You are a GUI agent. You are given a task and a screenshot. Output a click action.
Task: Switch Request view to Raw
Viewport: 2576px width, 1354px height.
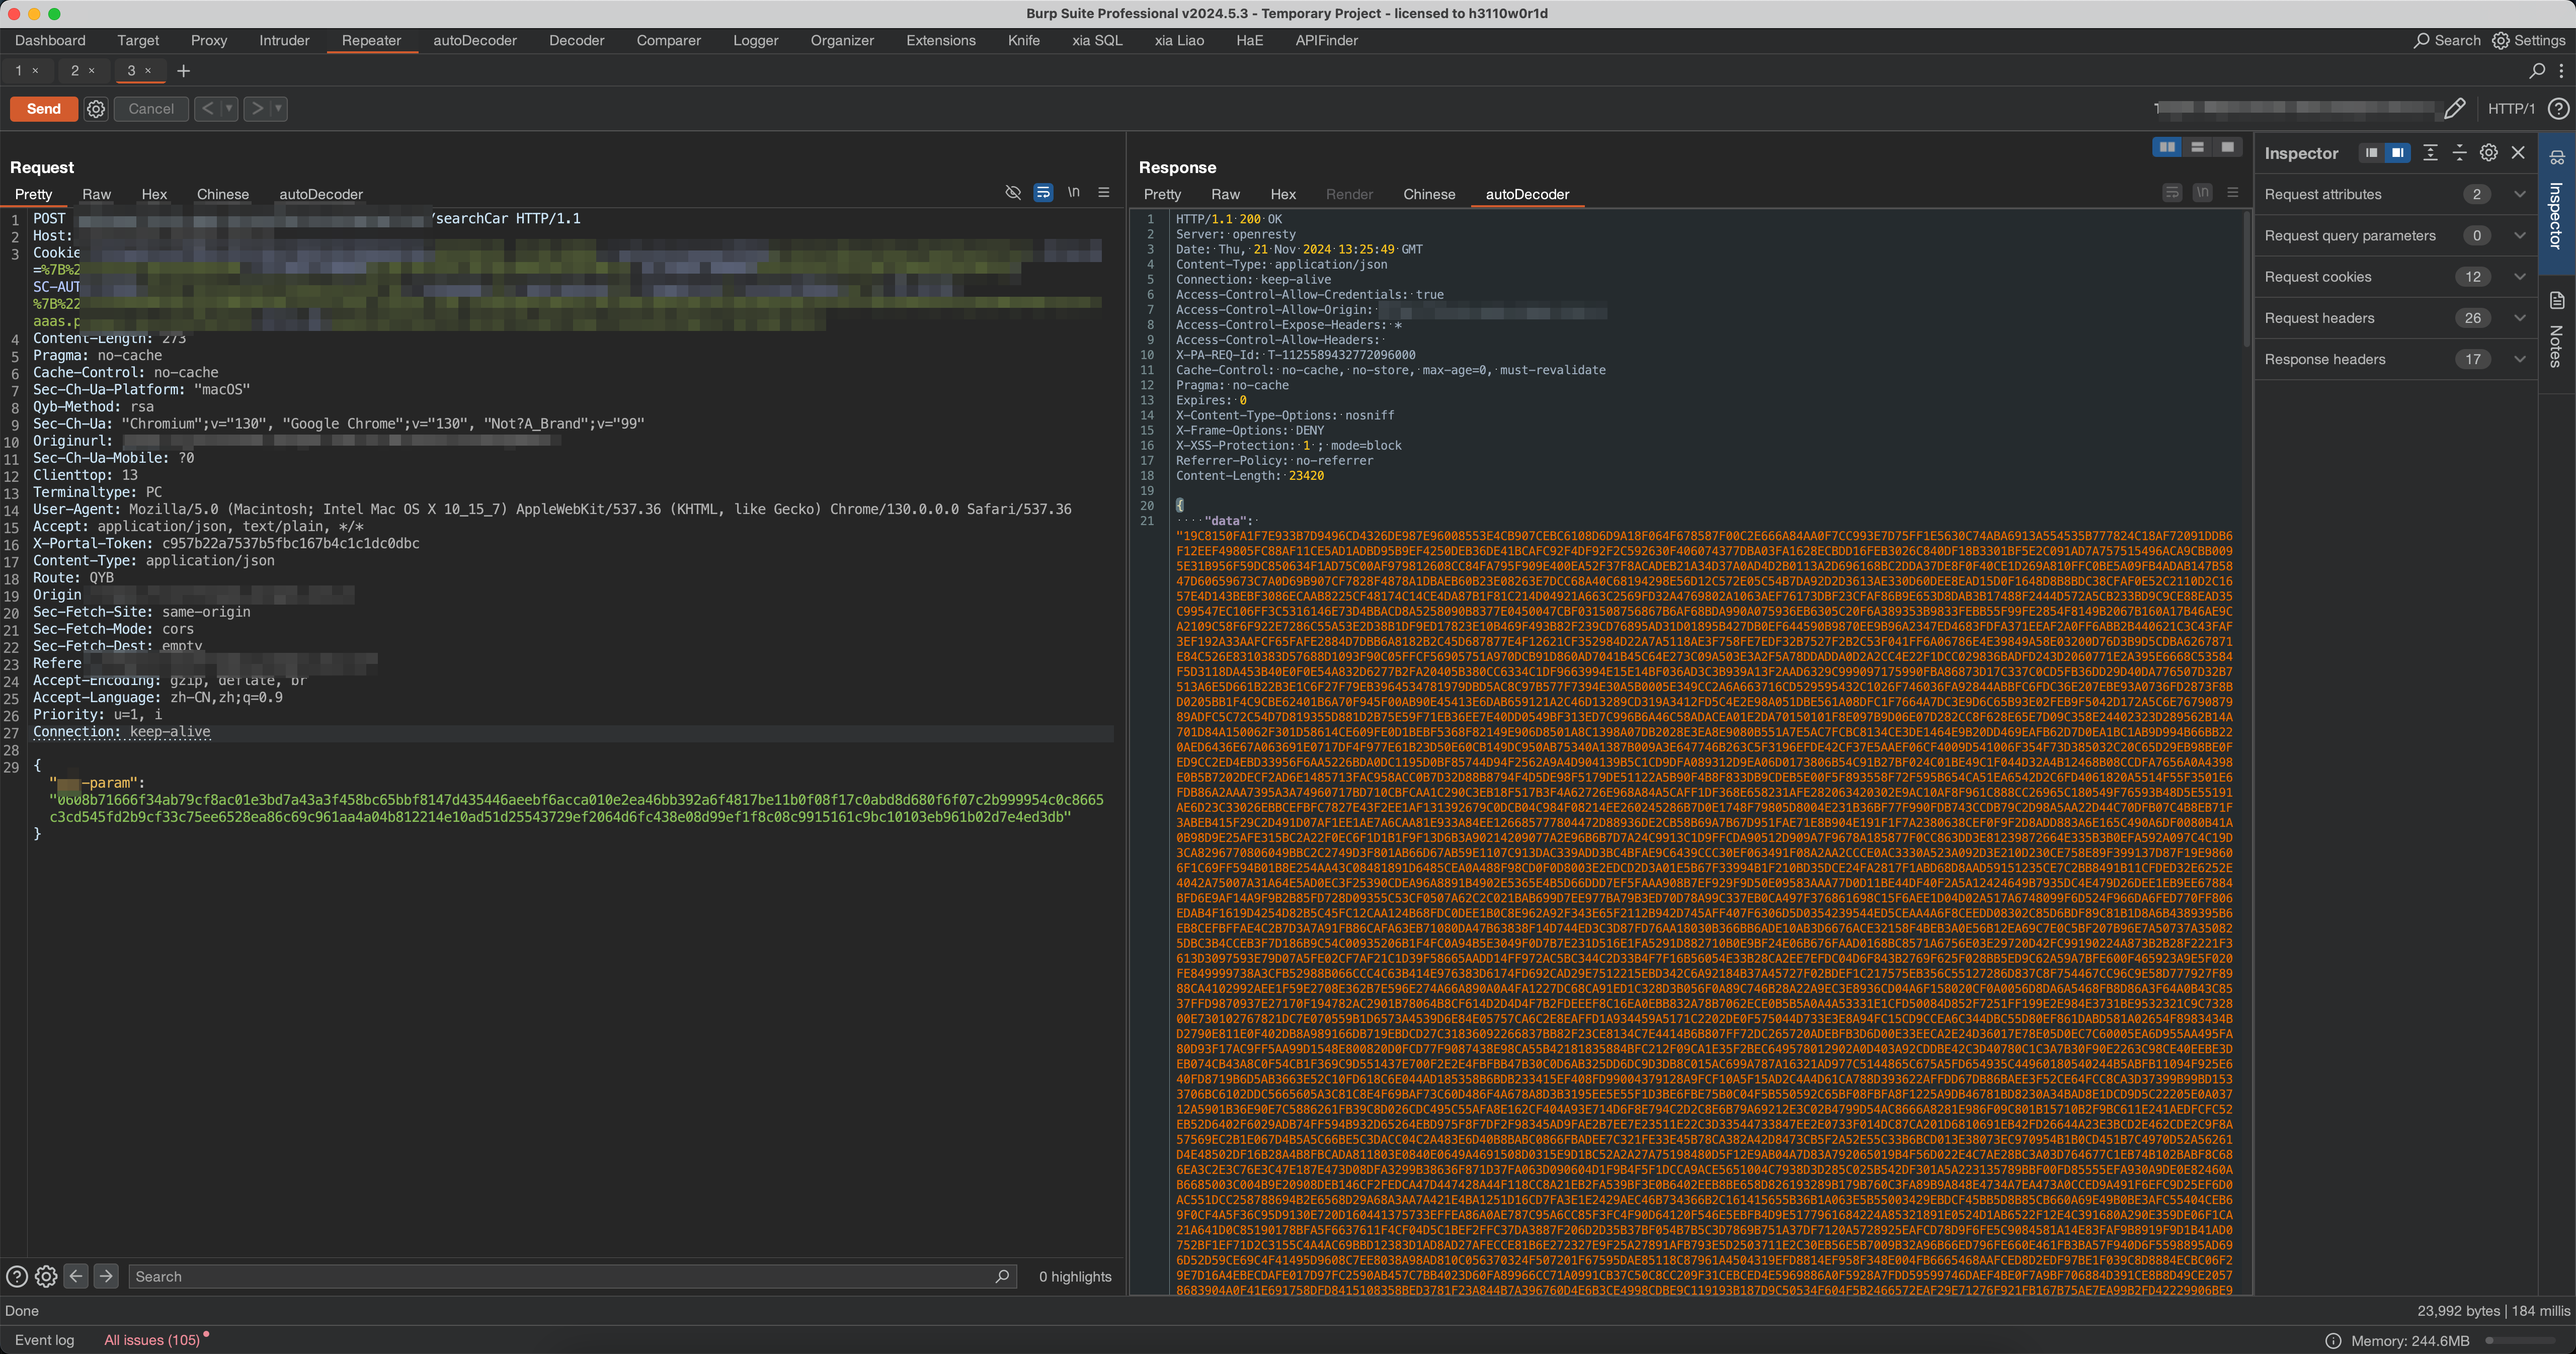(x=96, y=194)
